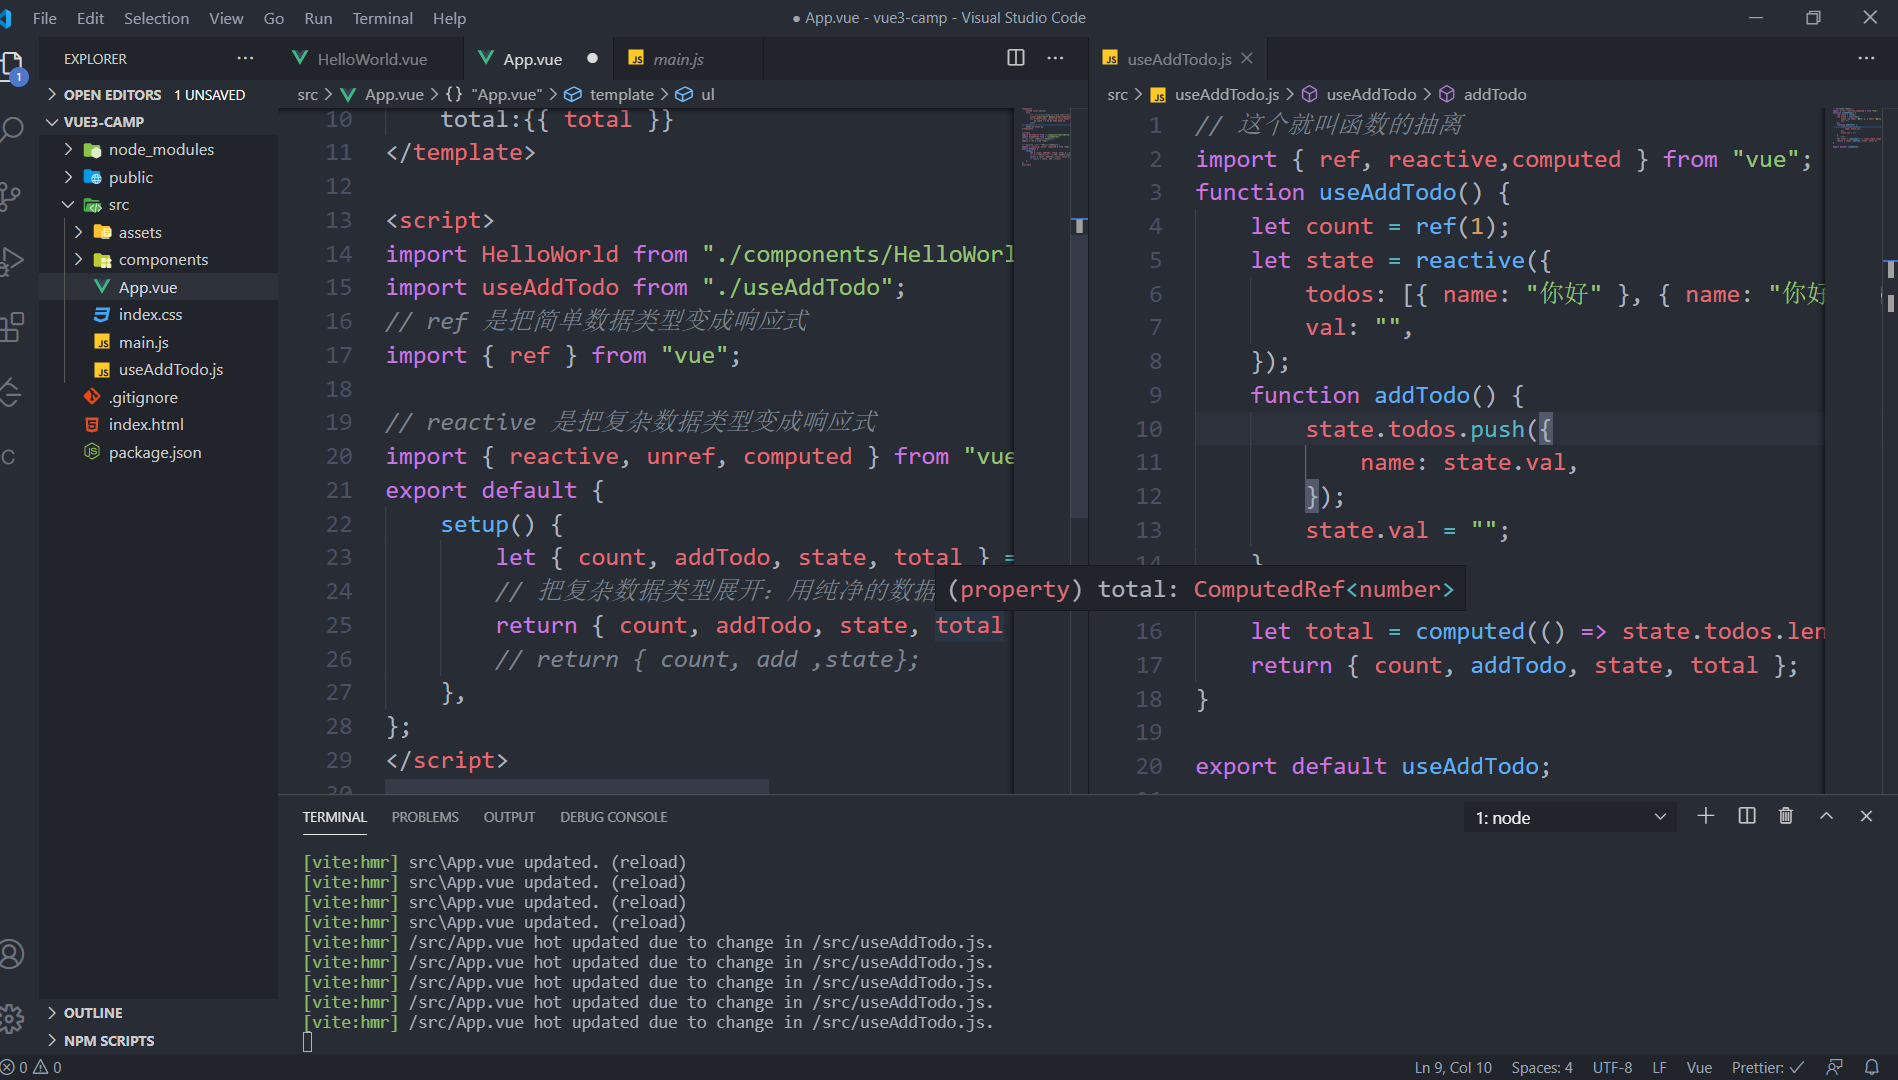This screenshot has height=1080, width=1898.
Task: Open the Extensions view
Action: point(12,327)
